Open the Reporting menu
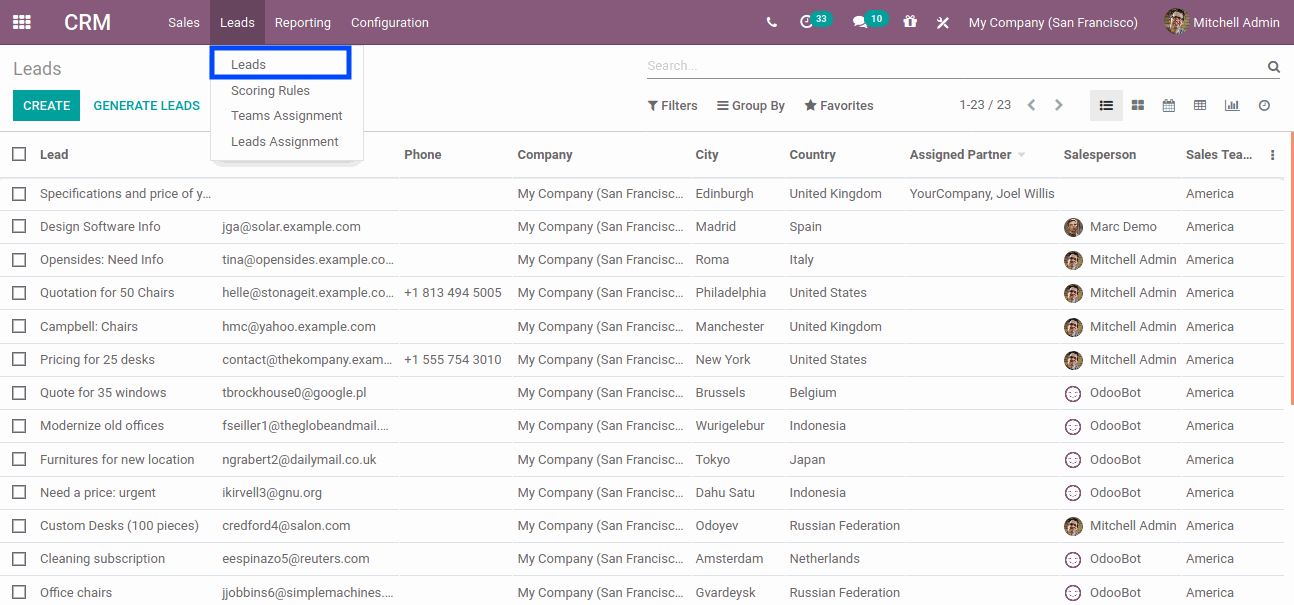Viewport: 1294px width, 605px height. point(302,21)
